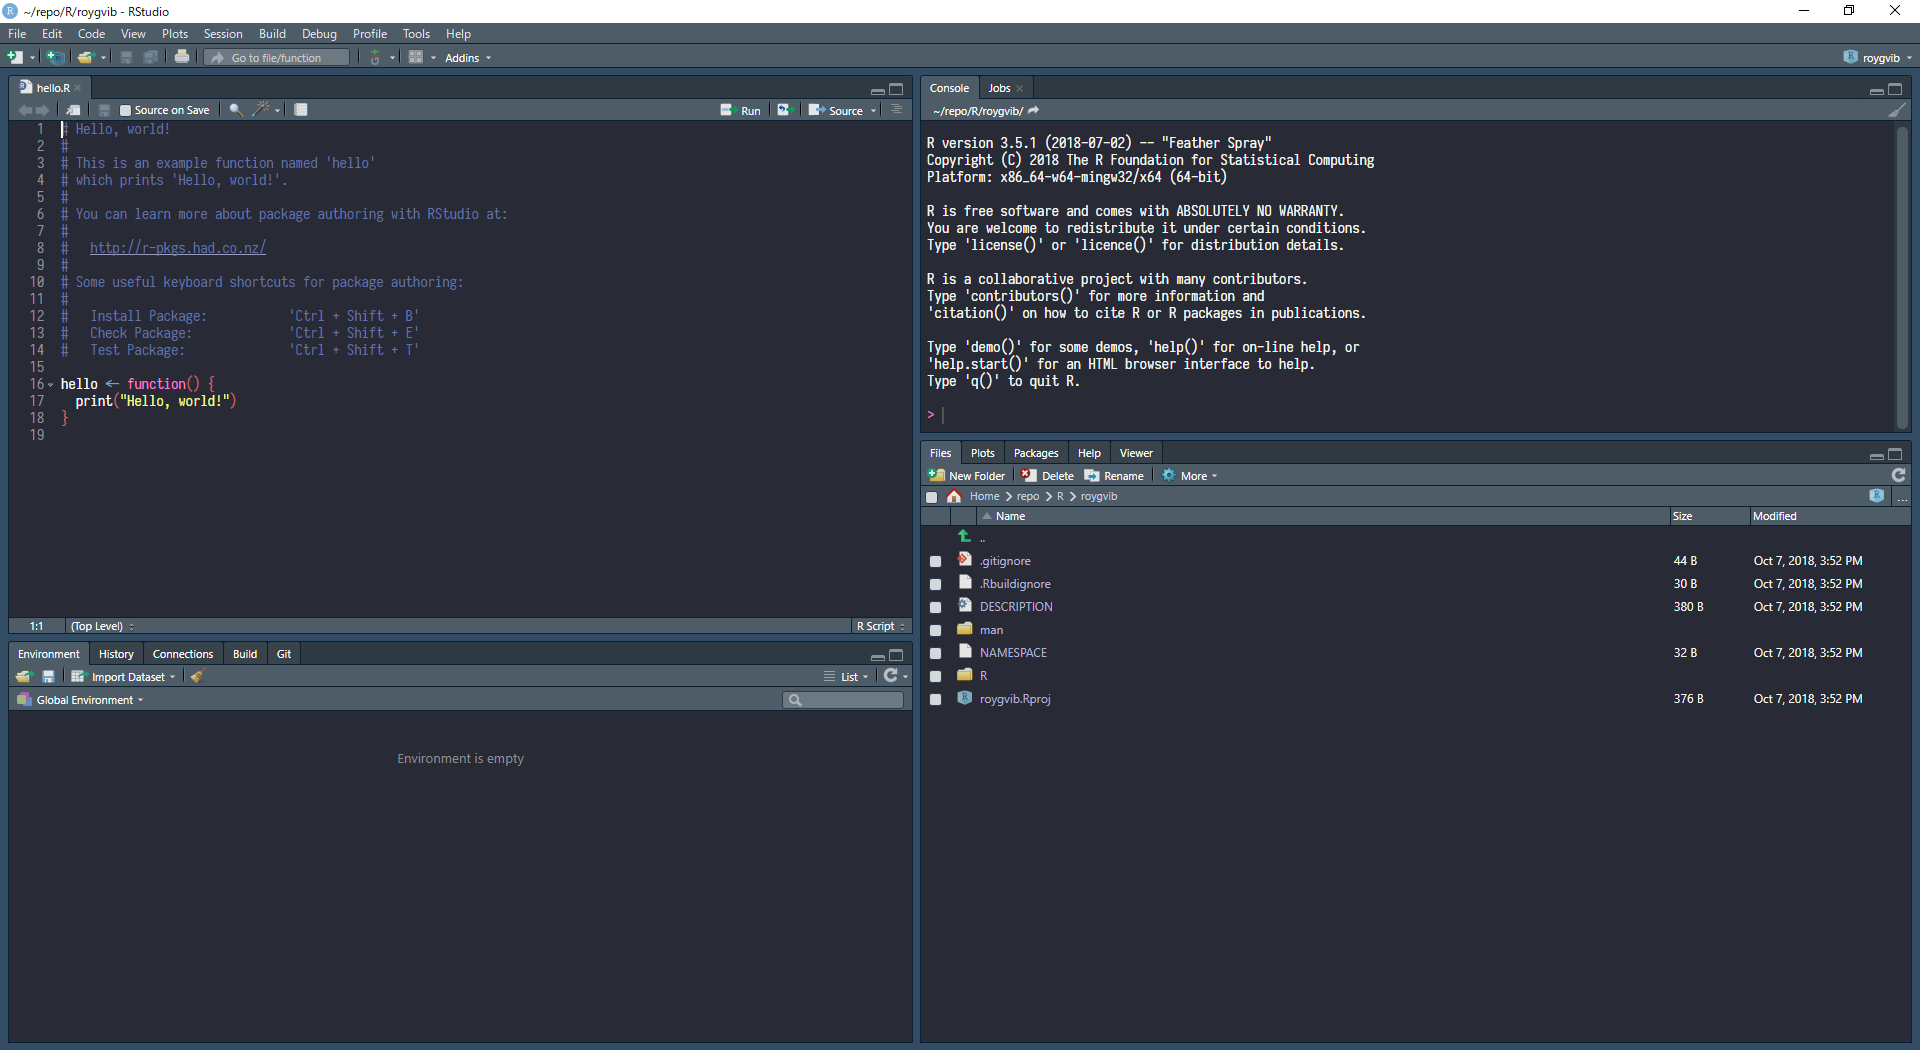Tick the checkbox for roygvib.Rproj

pos(935,699)
